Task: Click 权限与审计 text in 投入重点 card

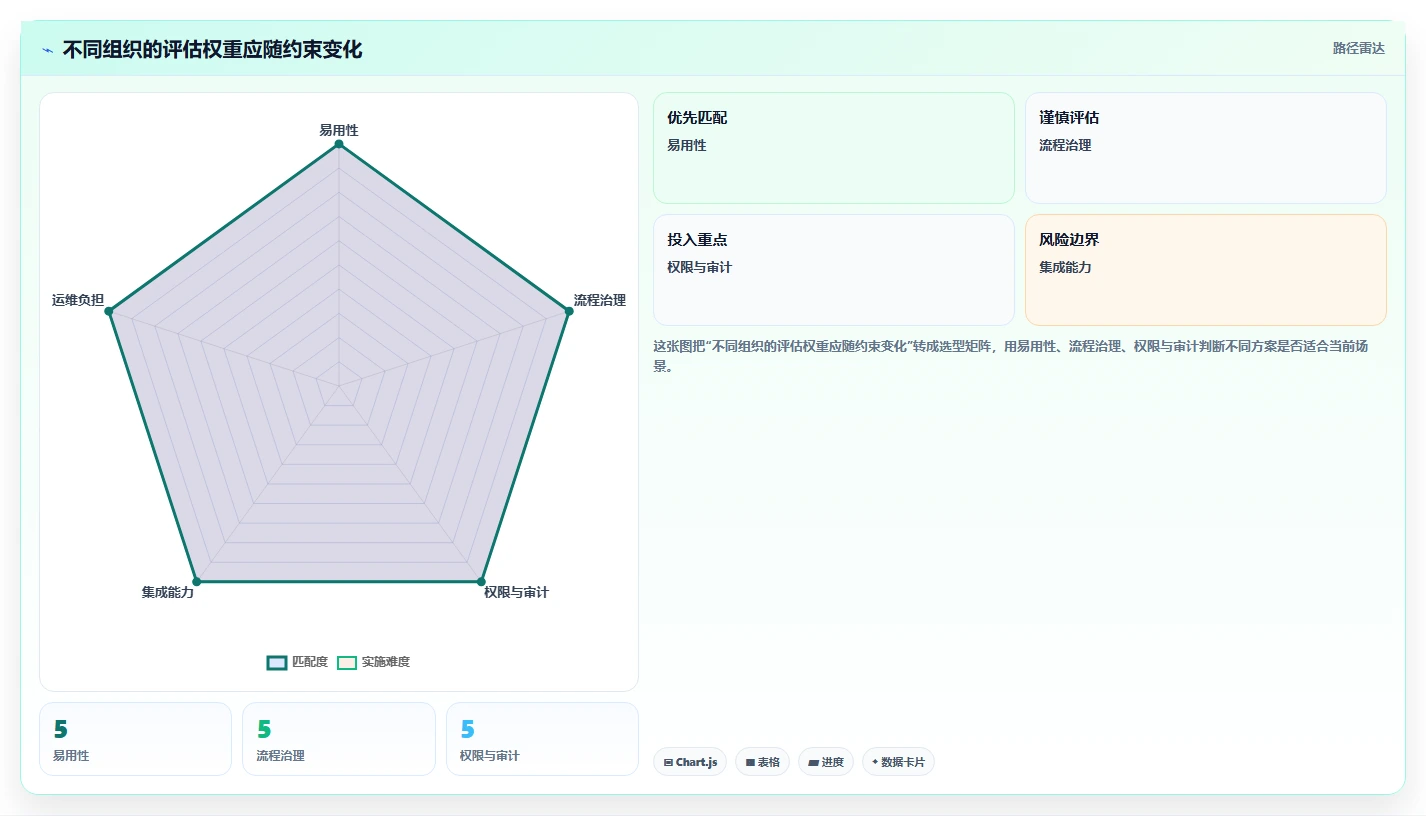Action: pyautogui.click(x=700, y=267)
